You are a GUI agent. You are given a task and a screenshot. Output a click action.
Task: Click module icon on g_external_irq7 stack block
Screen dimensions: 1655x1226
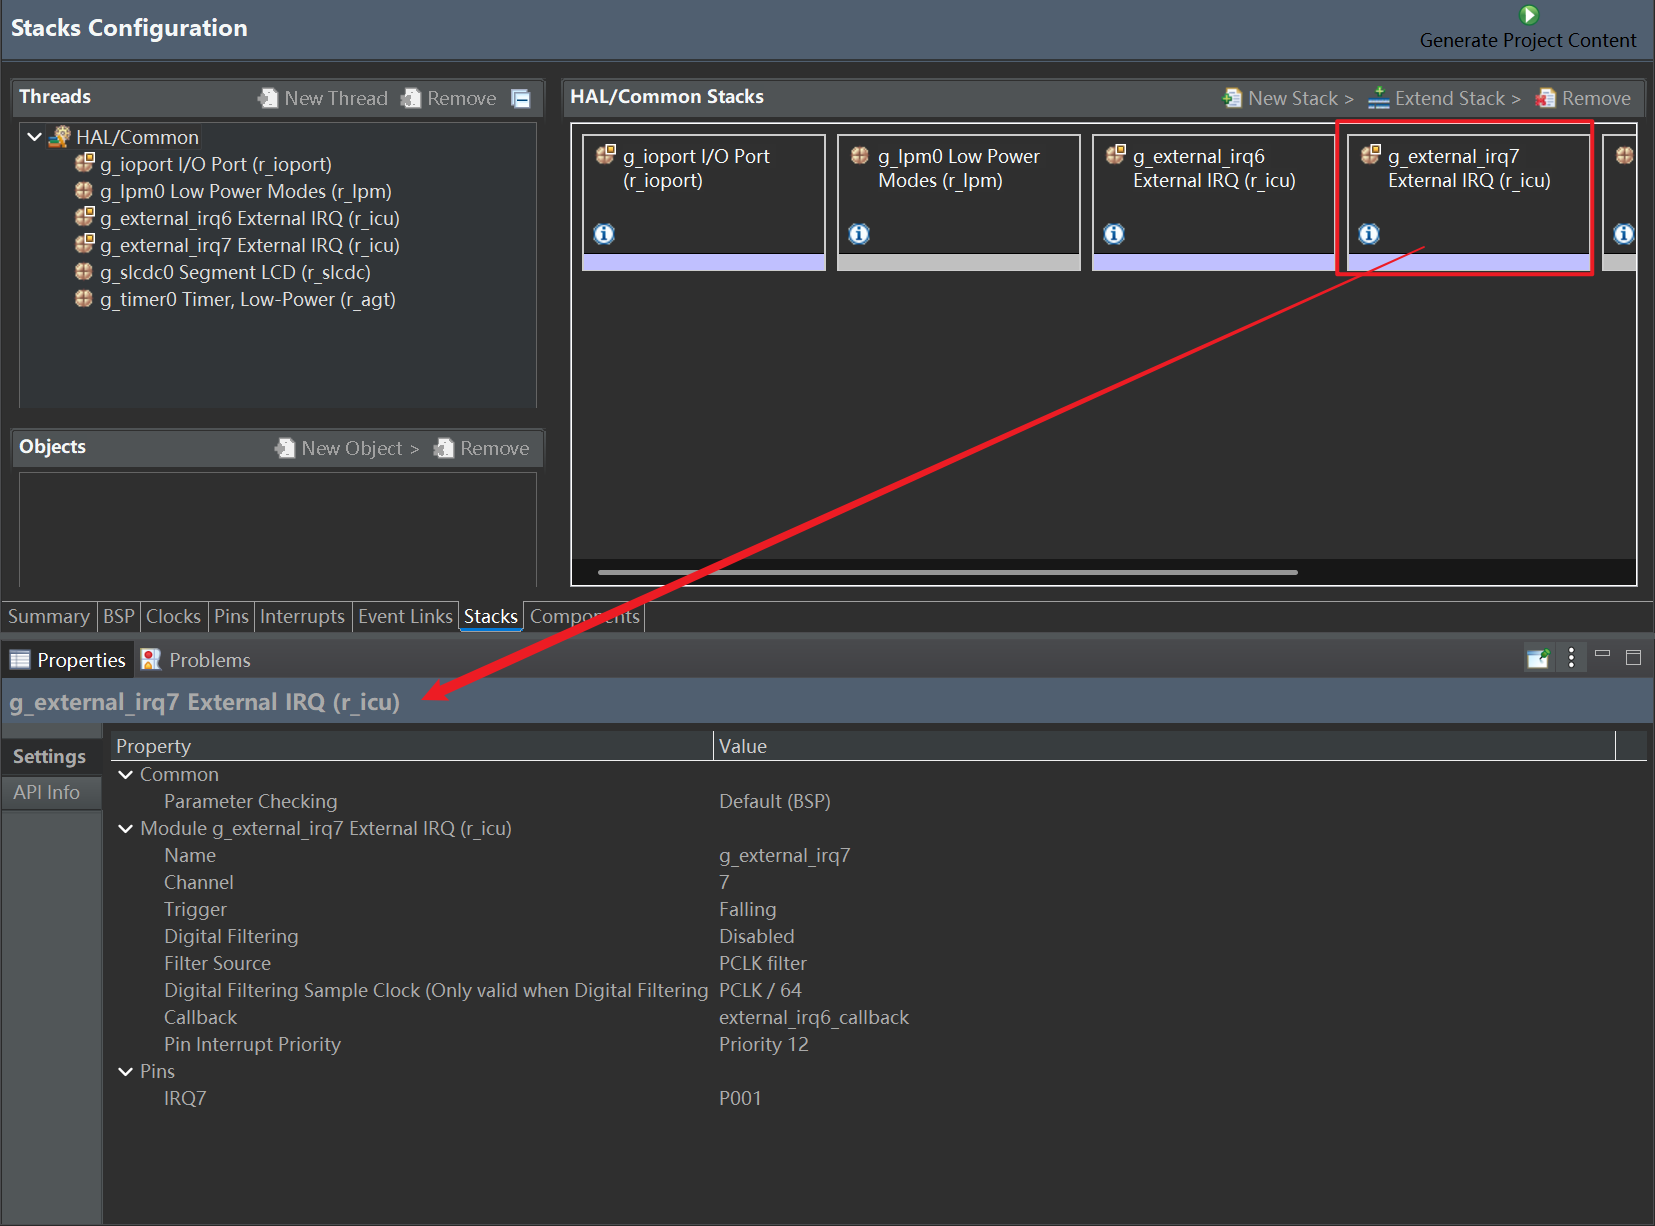(x=1371, y=154)
